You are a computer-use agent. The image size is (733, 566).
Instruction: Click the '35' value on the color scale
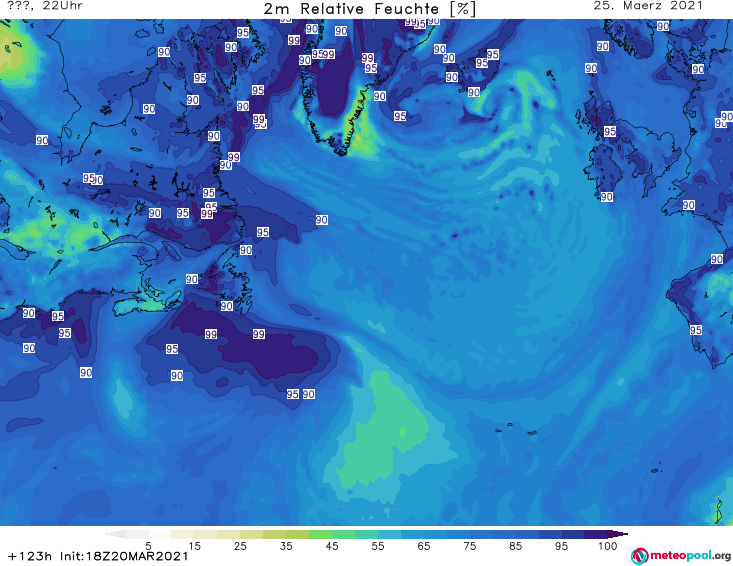(286, 546)
